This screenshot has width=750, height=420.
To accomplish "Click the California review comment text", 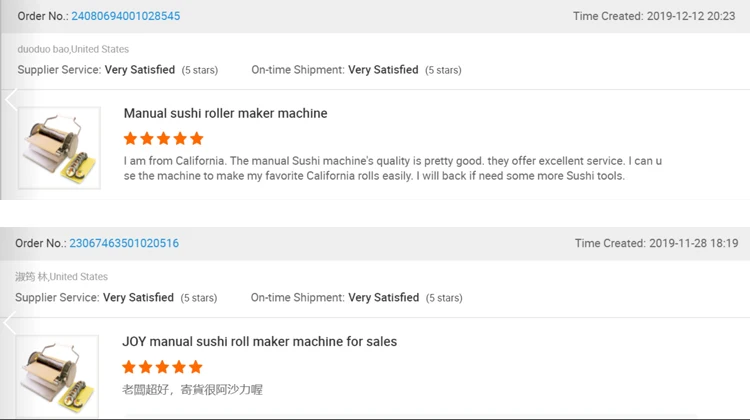I will (x=392, y=168).
